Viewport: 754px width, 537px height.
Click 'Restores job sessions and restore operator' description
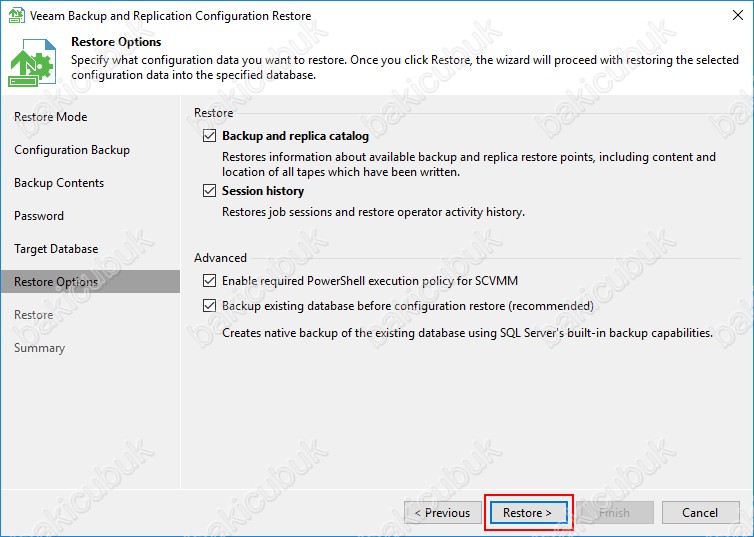coord(373,212)
